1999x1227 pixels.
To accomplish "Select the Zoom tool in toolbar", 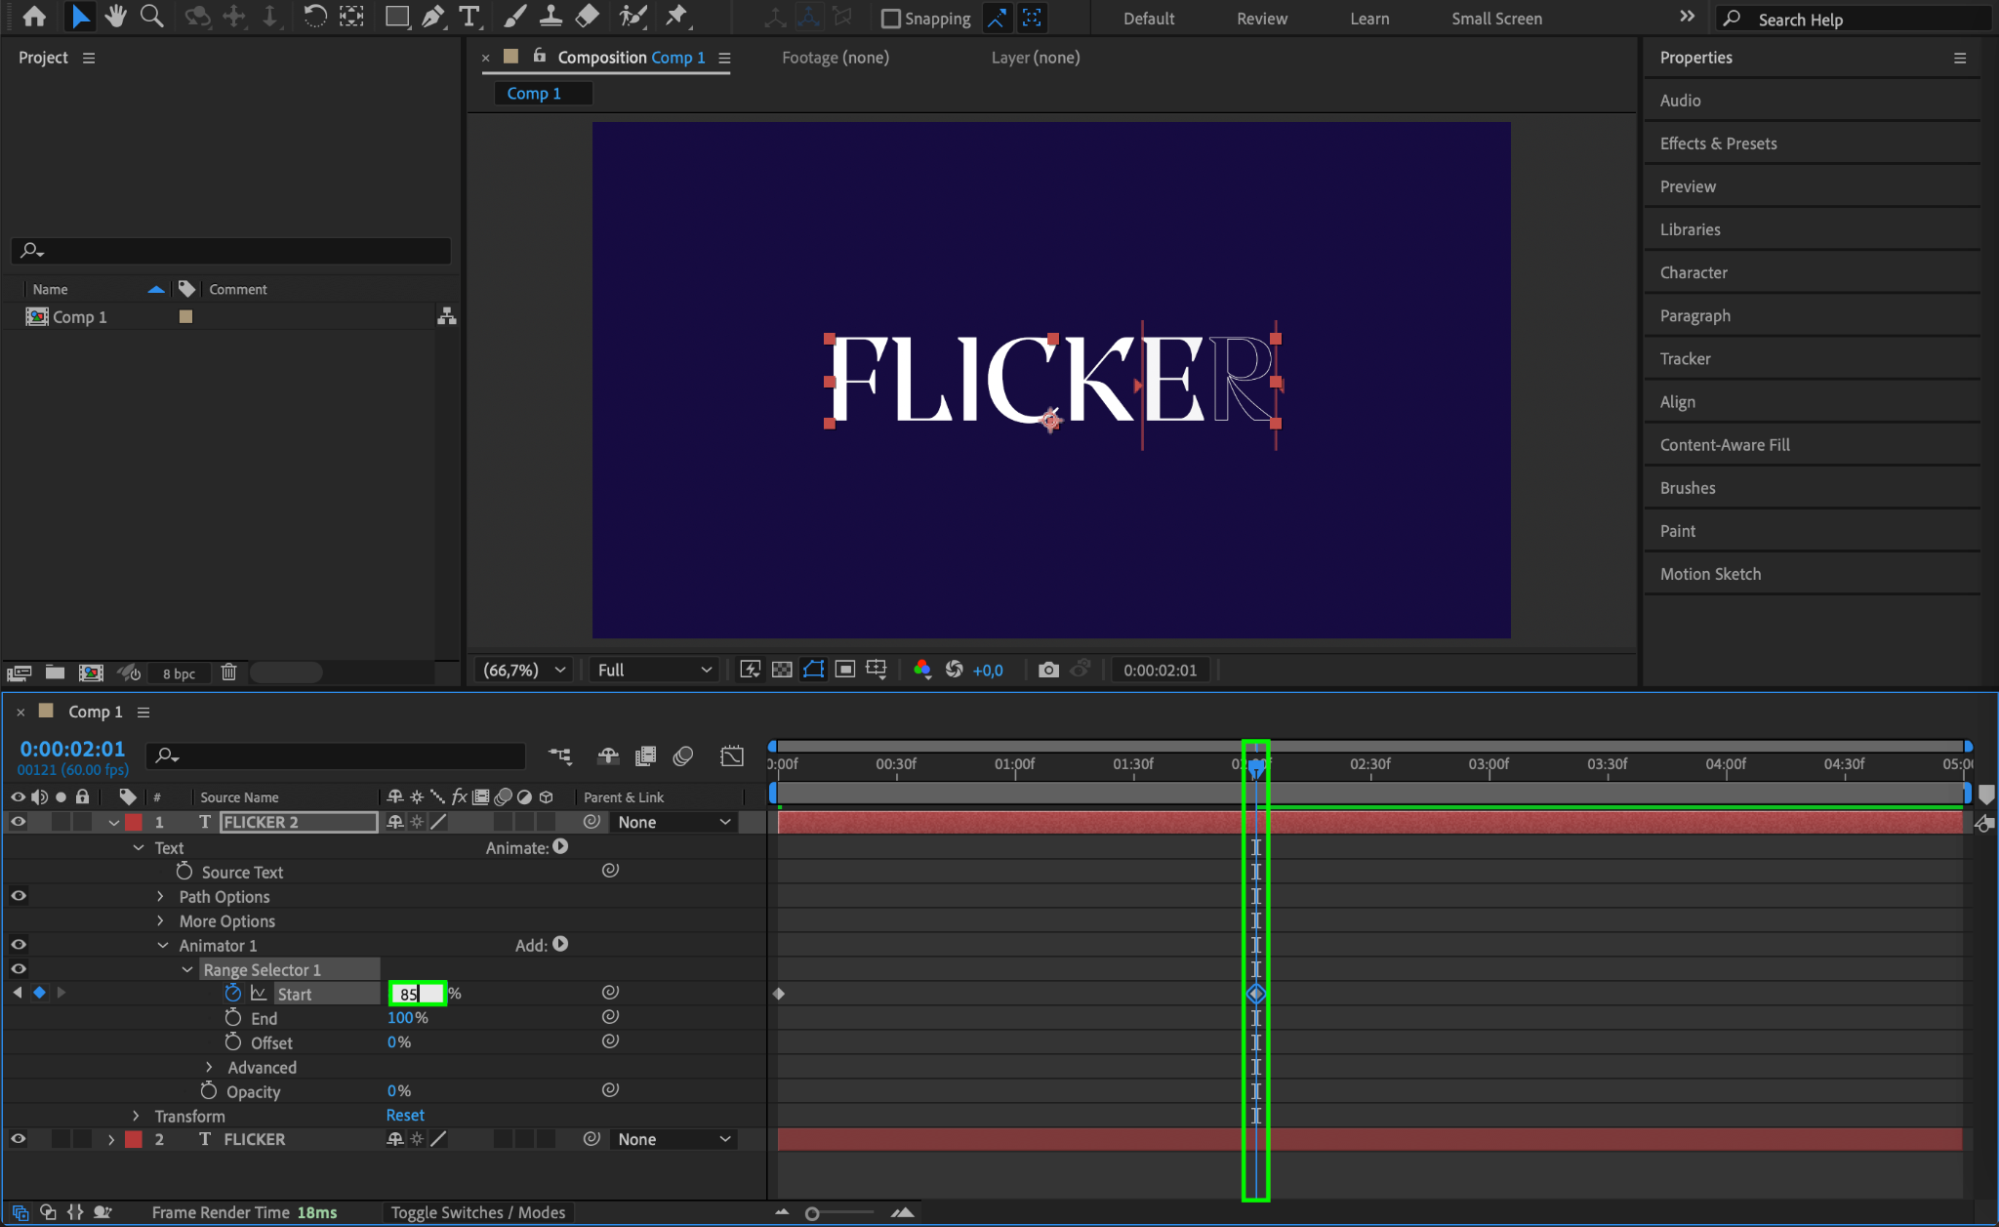I will point(152,16).
